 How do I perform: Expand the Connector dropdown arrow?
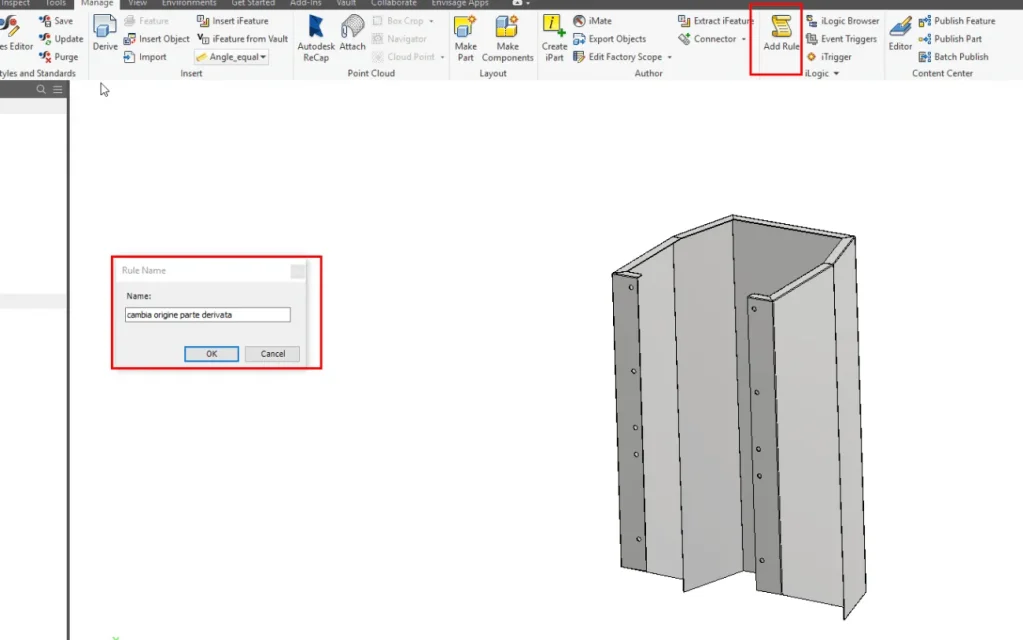[744, 39]
